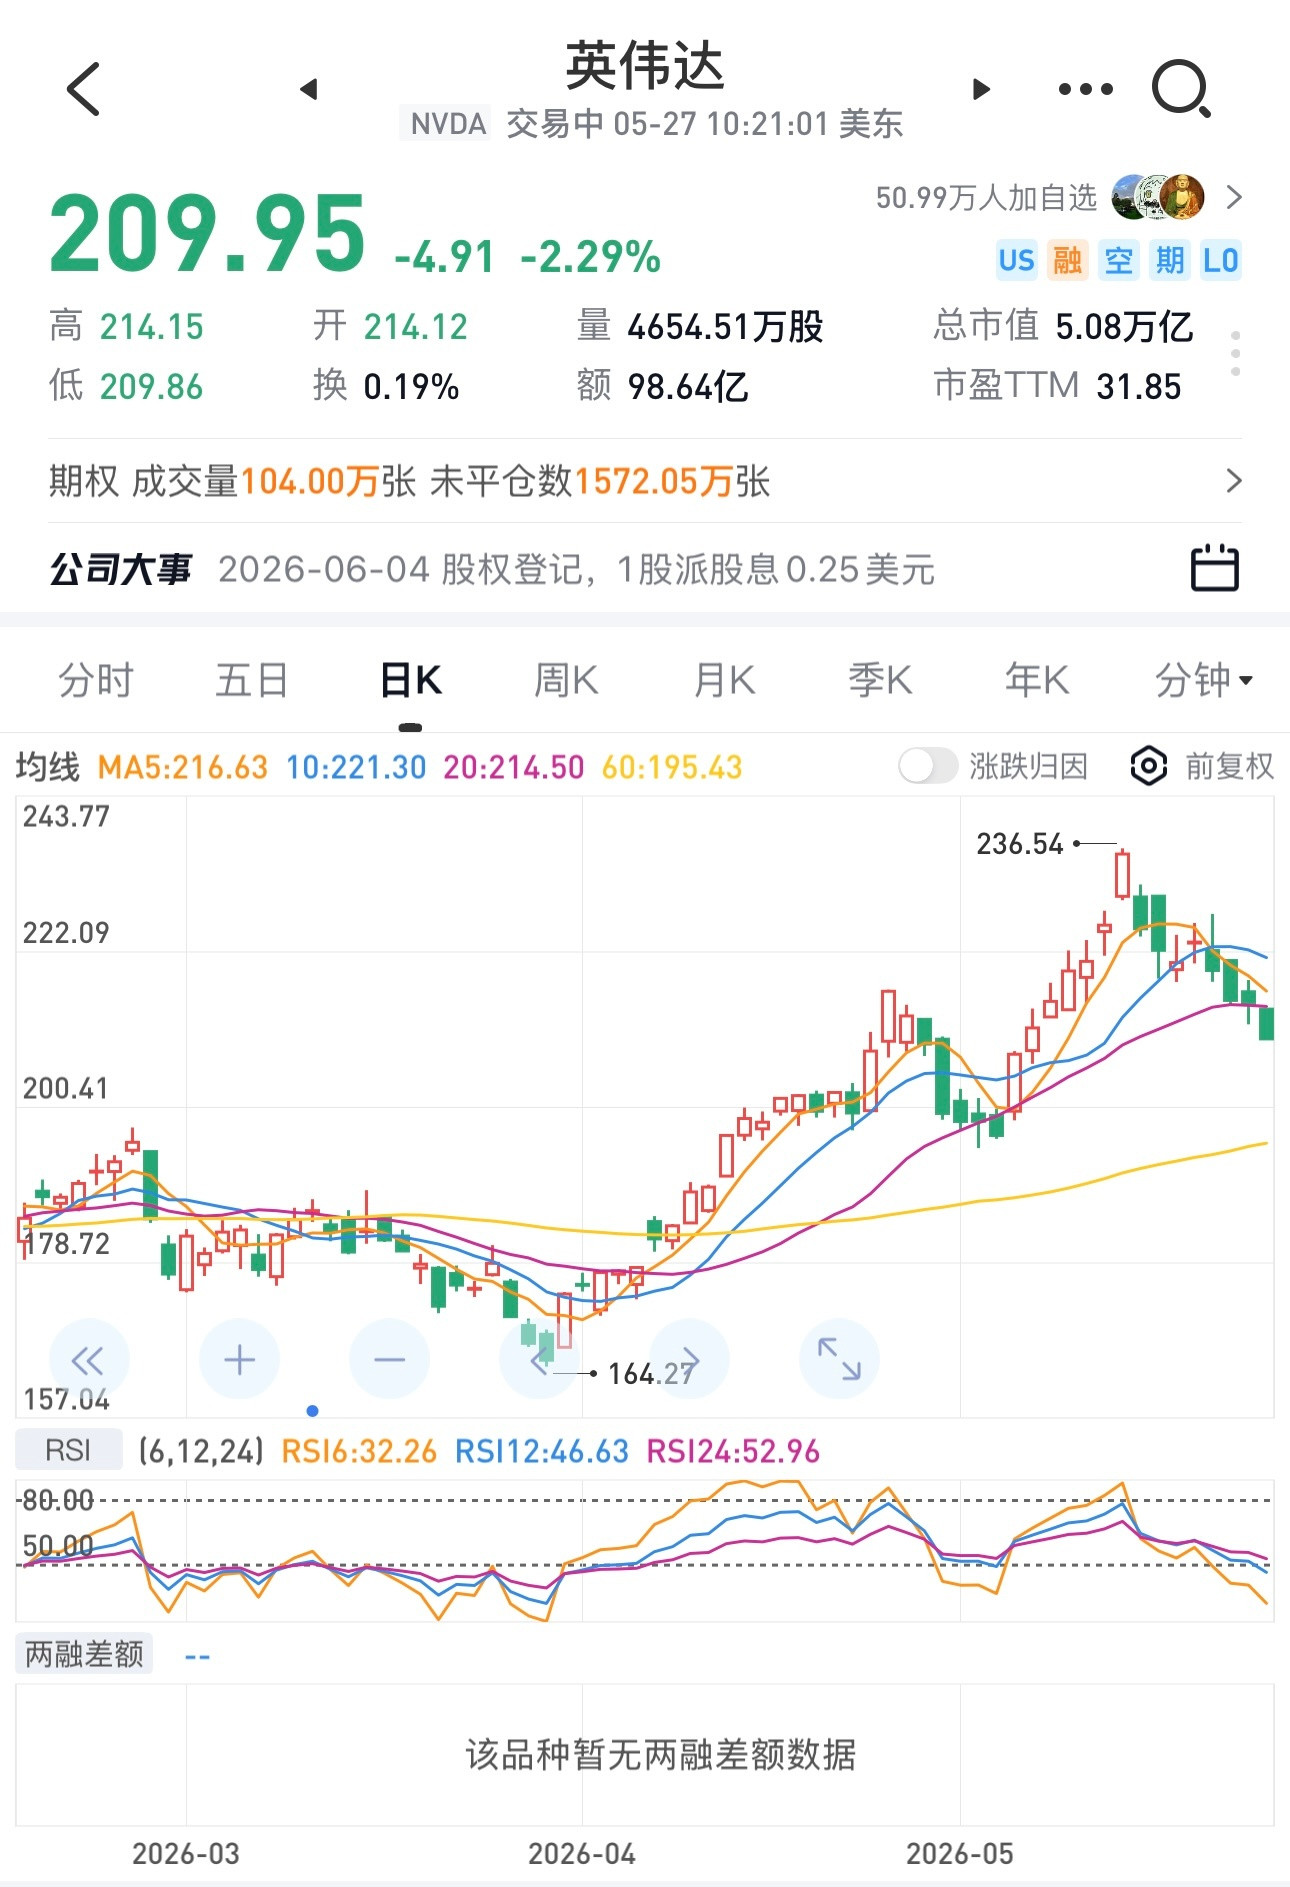Screen dimensions: 1290x1887
Task: Expand the 期权 options row chevron
Action: pos(1234,481)
